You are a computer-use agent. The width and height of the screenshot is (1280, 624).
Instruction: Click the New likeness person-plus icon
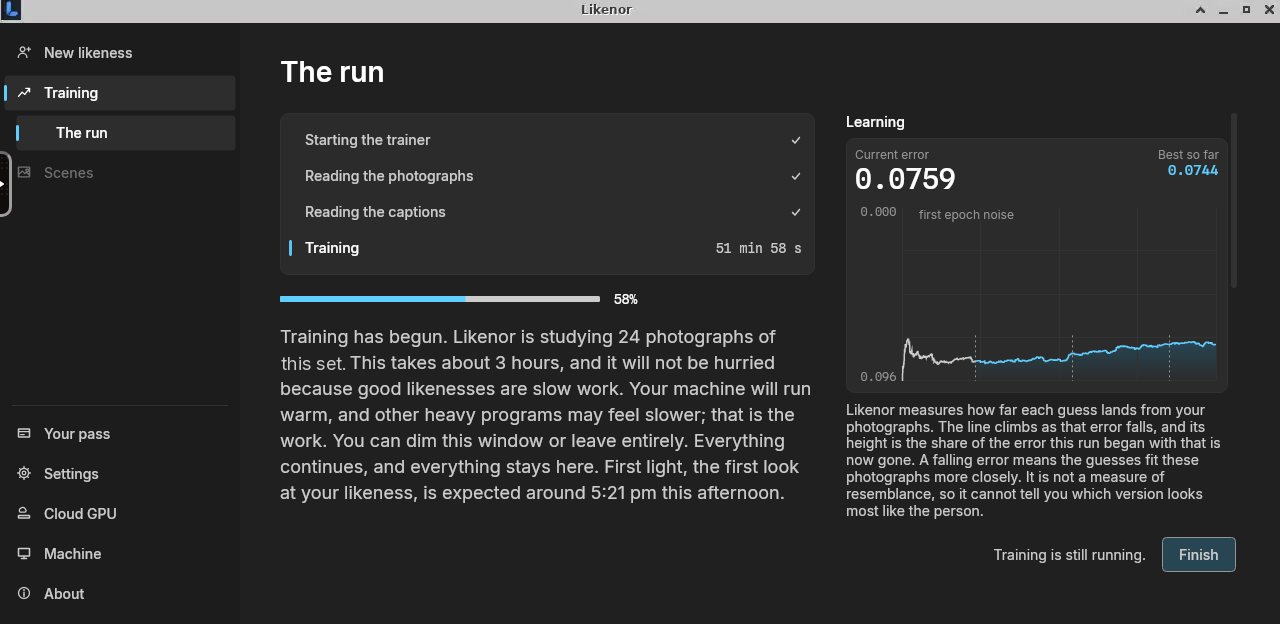click(x=24, y=52)
